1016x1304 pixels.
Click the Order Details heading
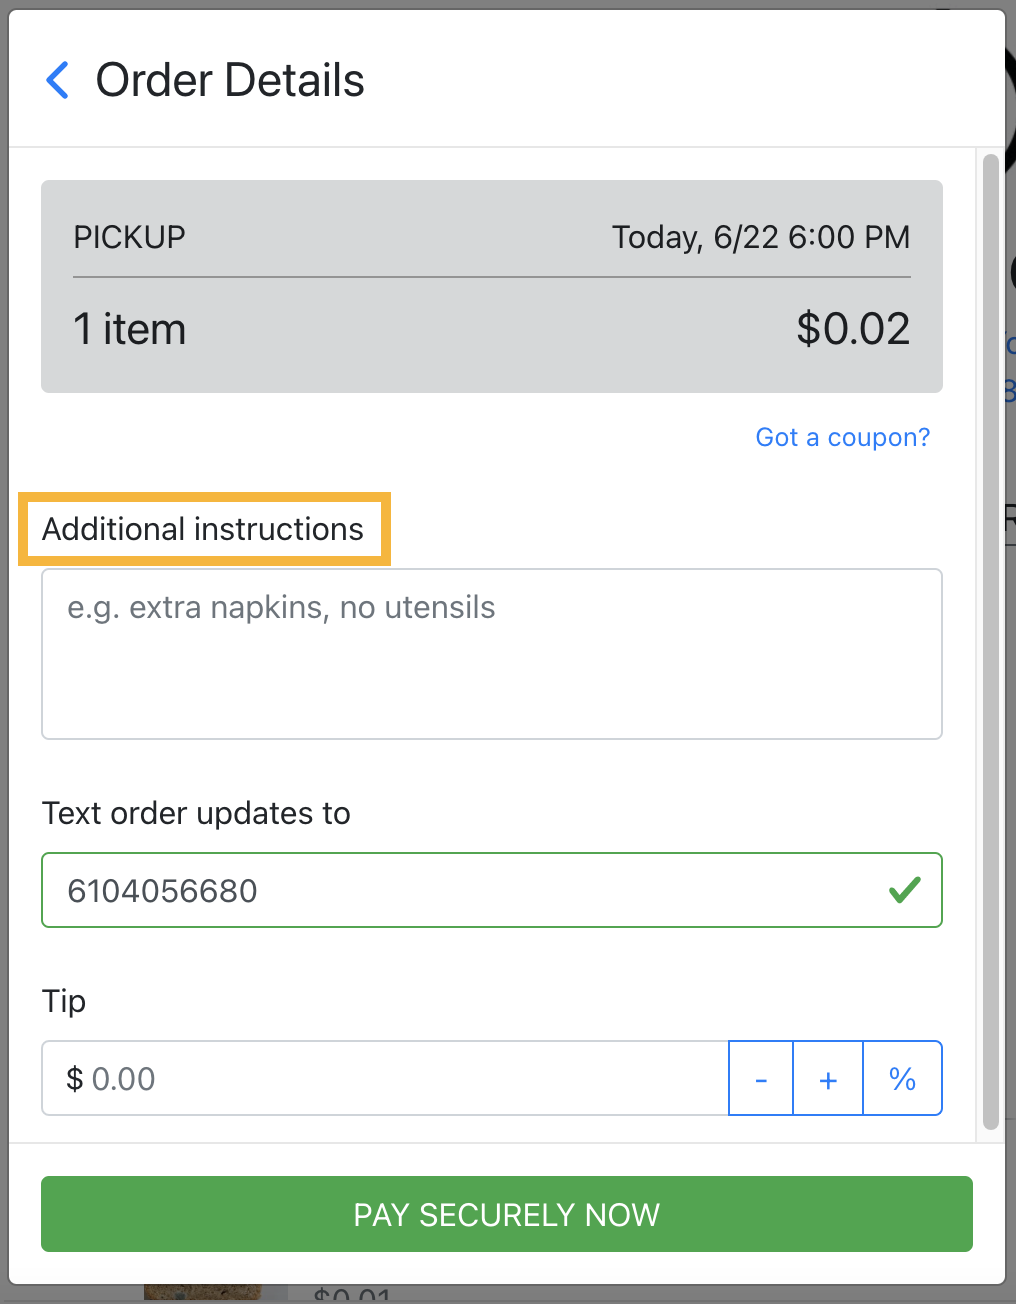click(x=230, y=80)
